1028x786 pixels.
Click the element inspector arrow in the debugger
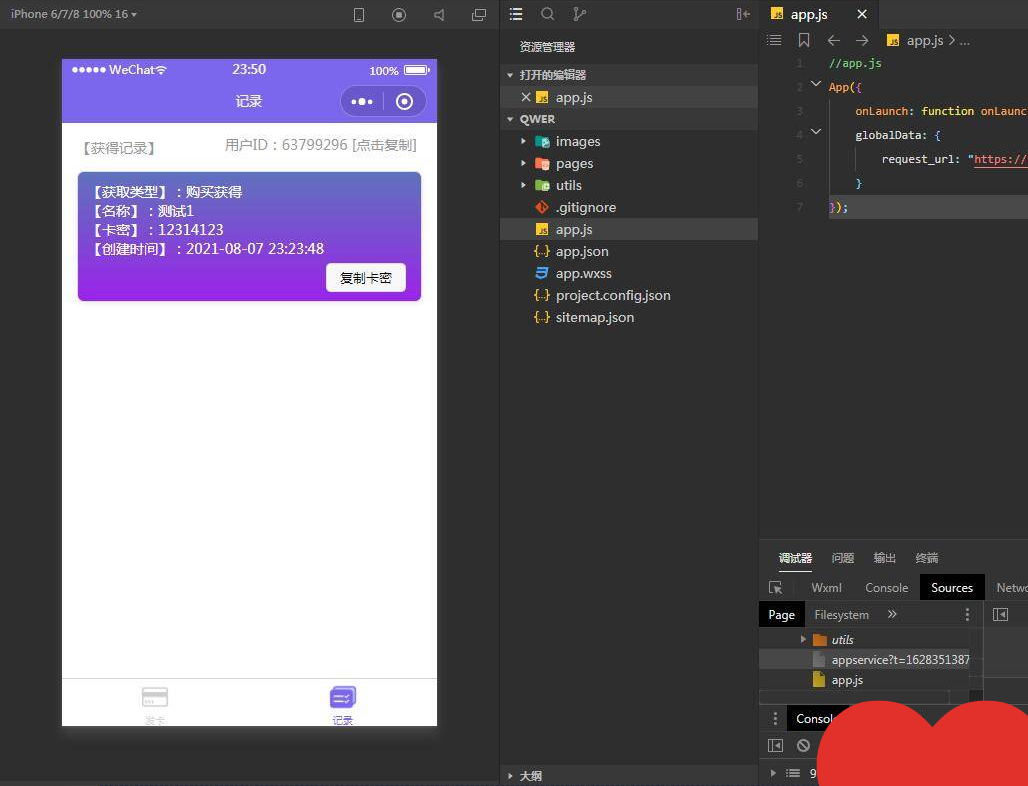[x=776, y=587]
